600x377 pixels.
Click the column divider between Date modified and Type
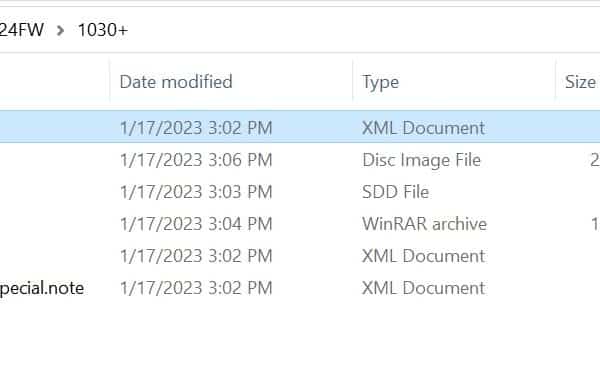click(x=353, y=82)
